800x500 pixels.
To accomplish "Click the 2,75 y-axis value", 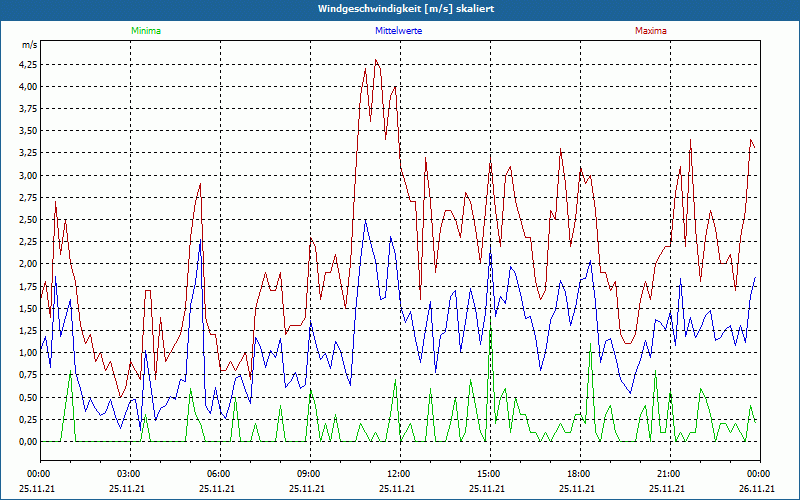I will (28, 197).
